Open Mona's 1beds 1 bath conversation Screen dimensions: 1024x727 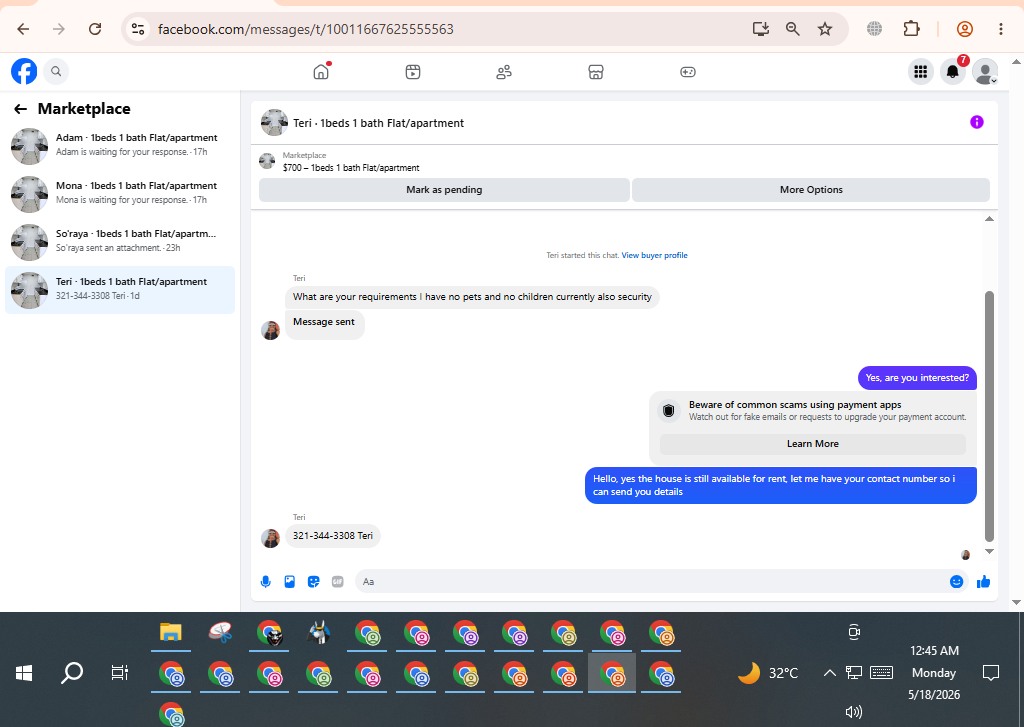pos(120,193)
